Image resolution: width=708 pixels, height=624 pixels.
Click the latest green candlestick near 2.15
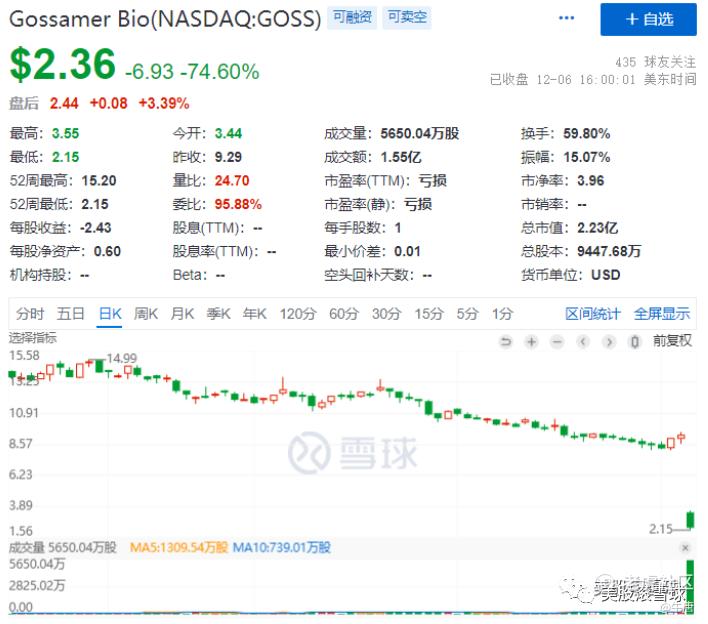pos(690,520)
